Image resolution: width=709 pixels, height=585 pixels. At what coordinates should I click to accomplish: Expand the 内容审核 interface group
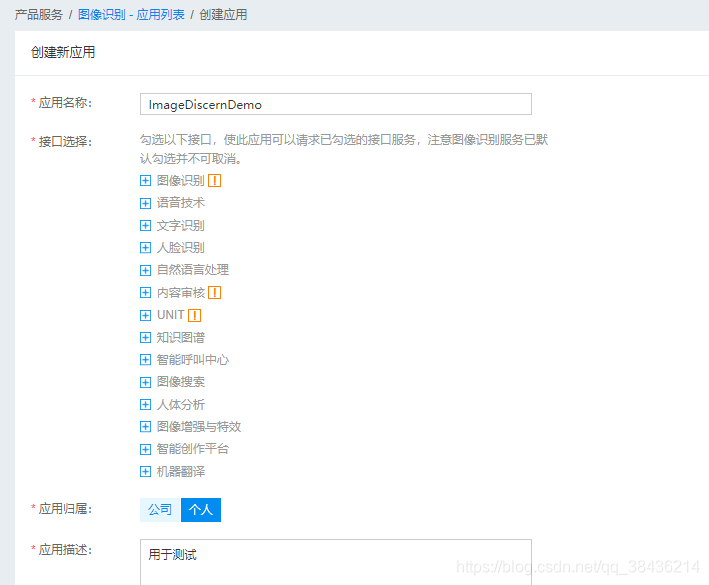(x=145, y=292)
